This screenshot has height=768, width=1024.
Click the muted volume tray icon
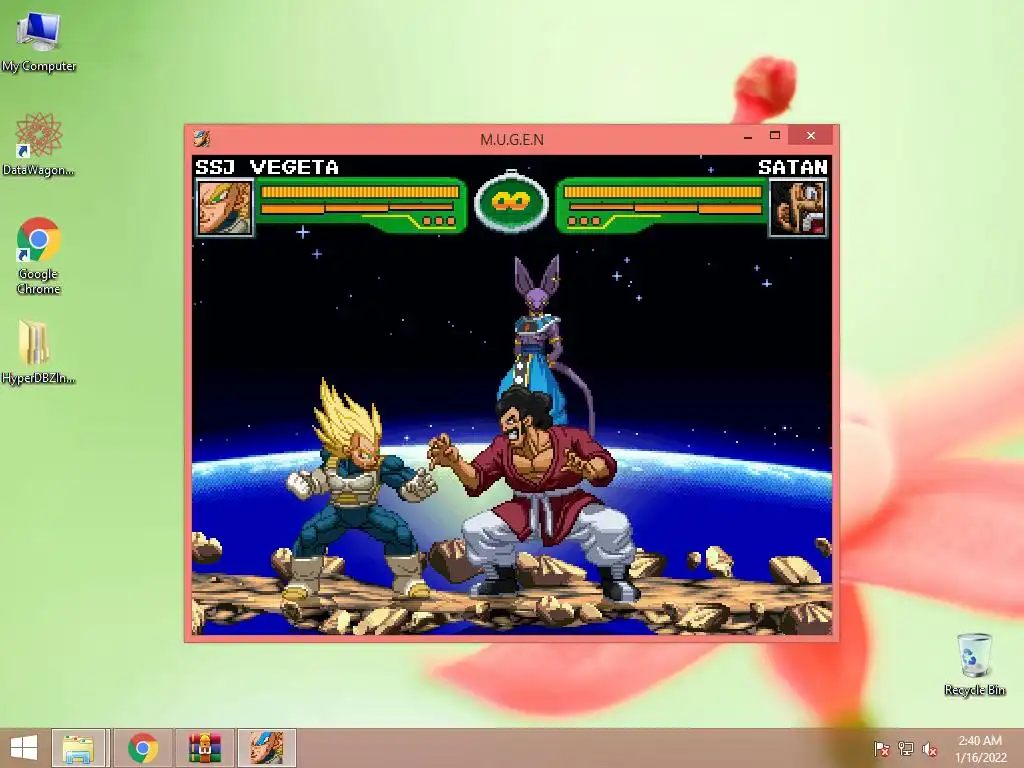tap(930, 749)
